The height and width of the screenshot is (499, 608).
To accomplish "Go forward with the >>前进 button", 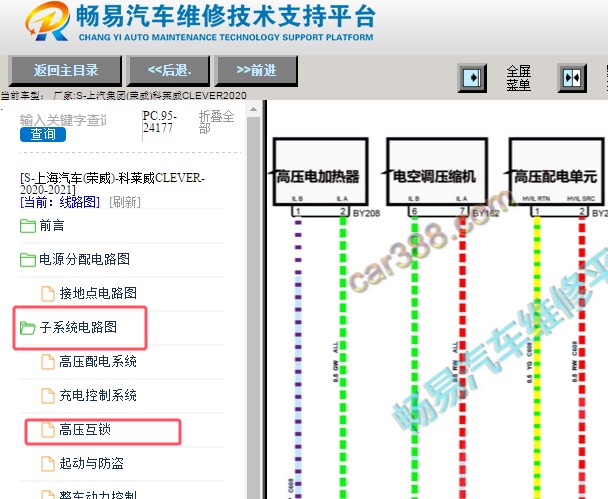I will click(256, 71).
